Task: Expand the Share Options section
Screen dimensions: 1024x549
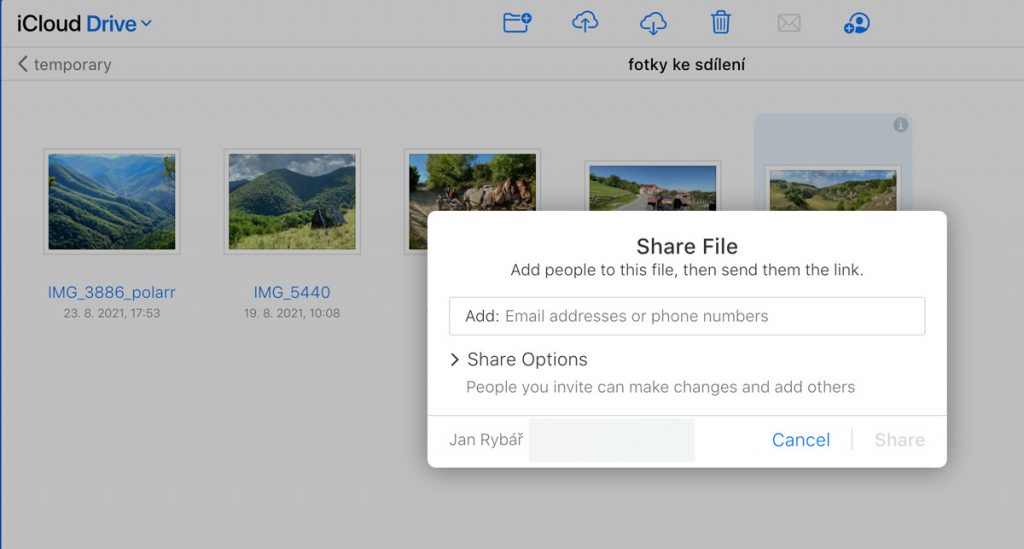Action: (x=519, y=360)
